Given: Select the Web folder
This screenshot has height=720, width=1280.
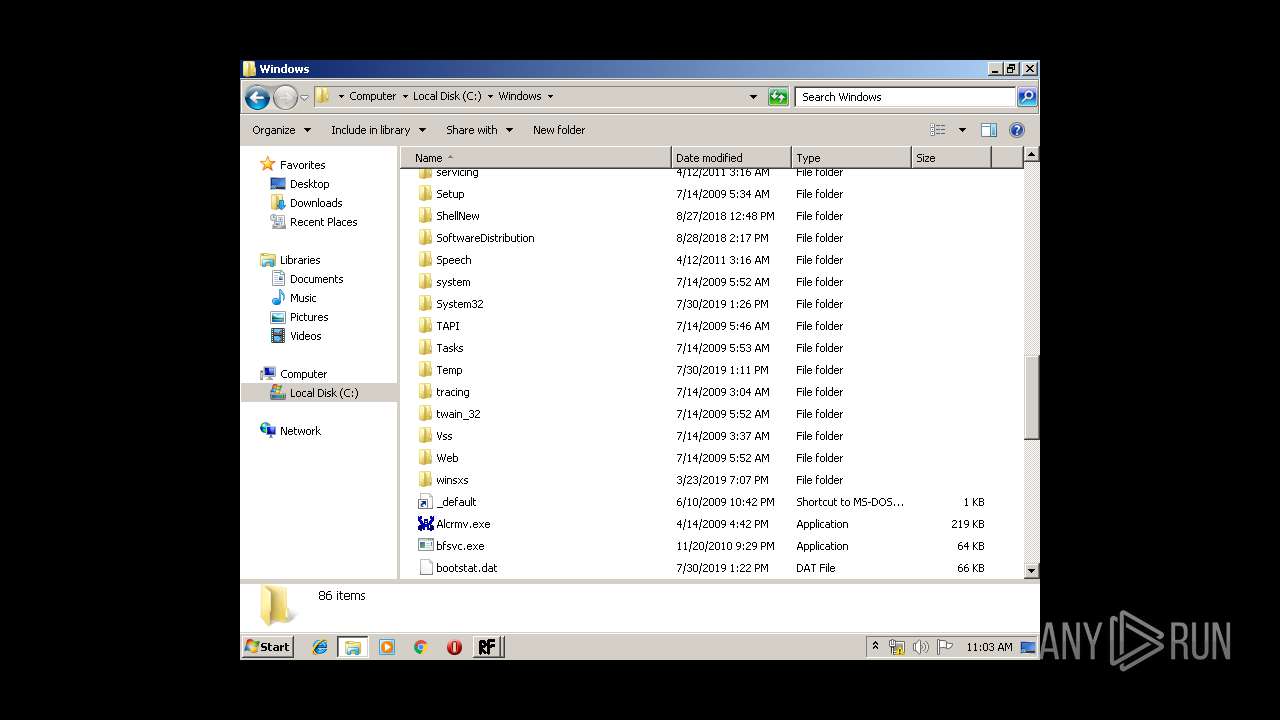Looking at the screenshot, I should 447,458.
